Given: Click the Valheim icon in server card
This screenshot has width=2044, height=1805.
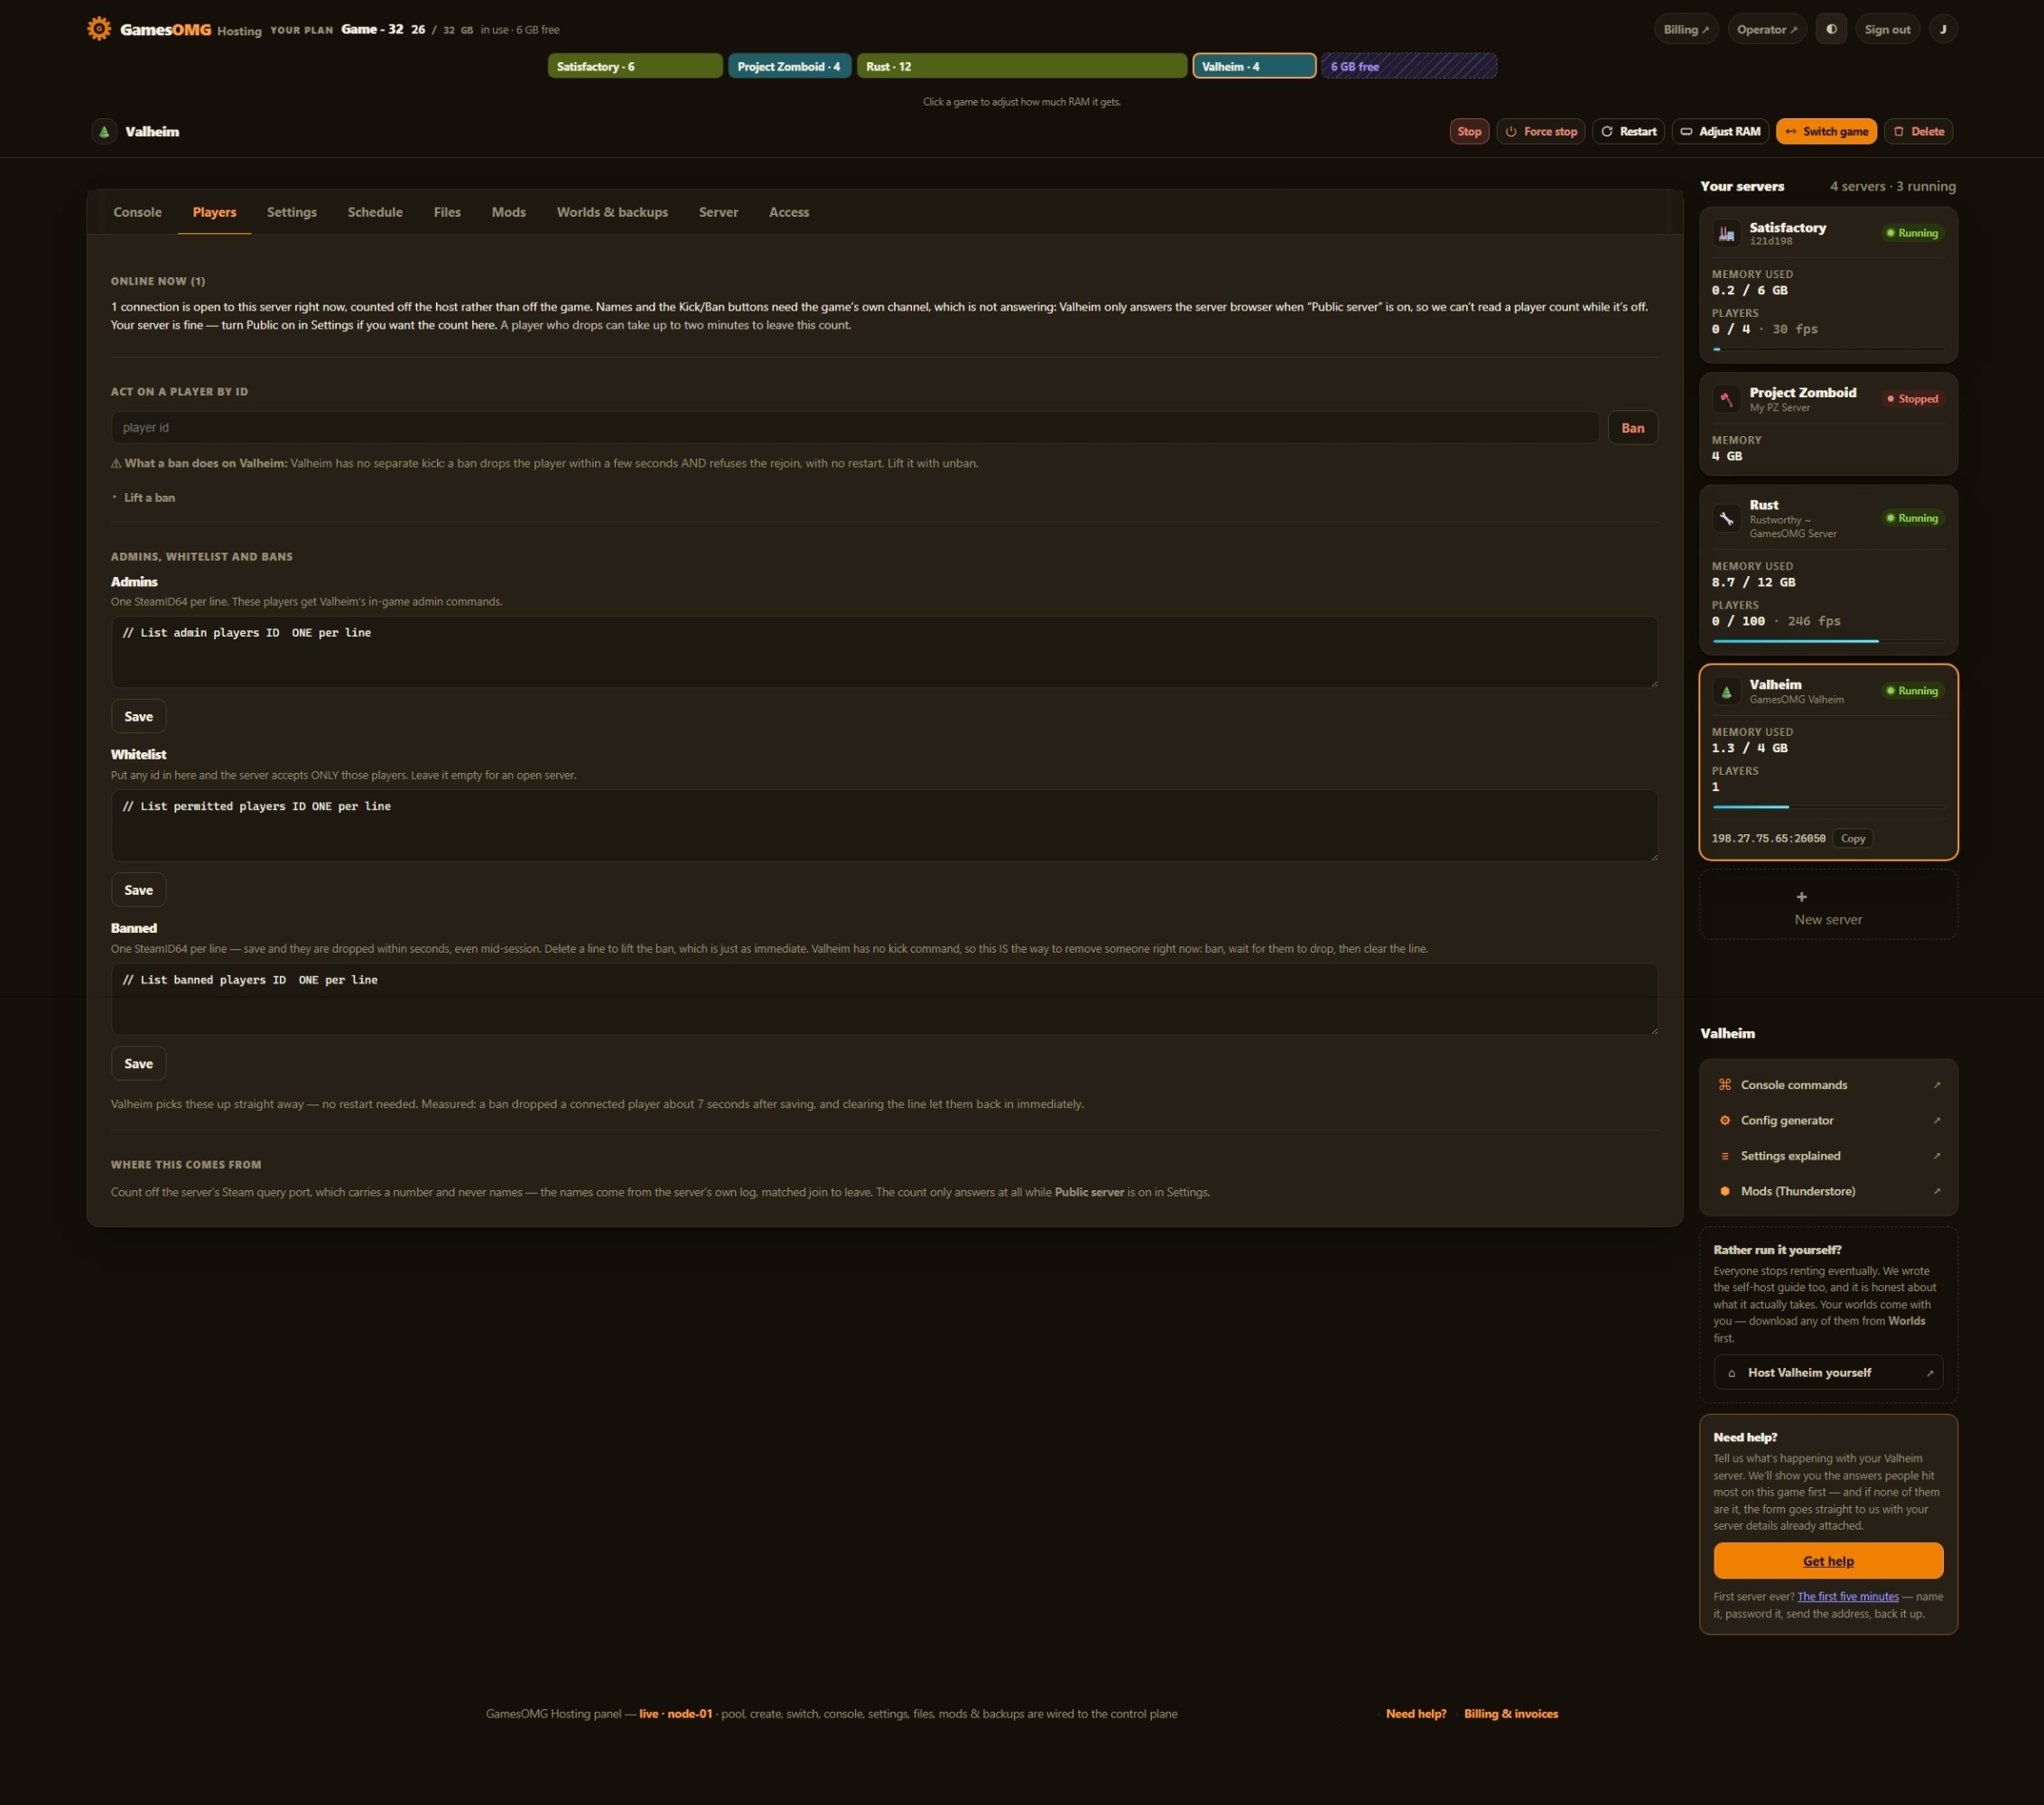Looking at the screenshot, I should tap(1726, 691).
